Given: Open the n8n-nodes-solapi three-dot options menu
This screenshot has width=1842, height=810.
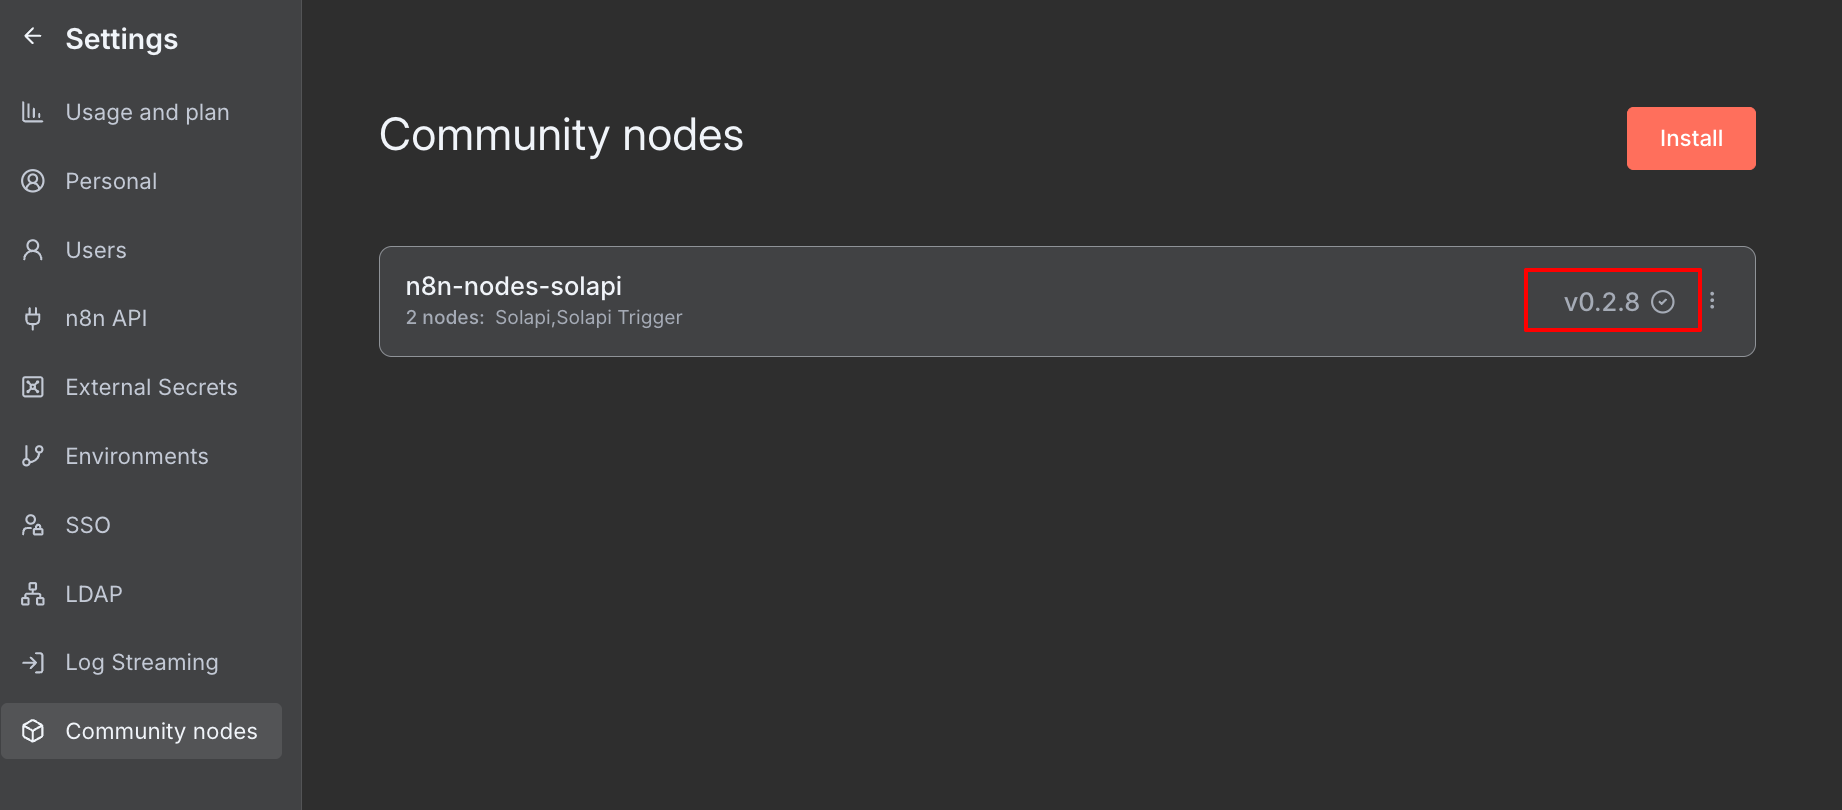Looking at the screenshot, I should pyautogui.click(x=1712, y=301).
